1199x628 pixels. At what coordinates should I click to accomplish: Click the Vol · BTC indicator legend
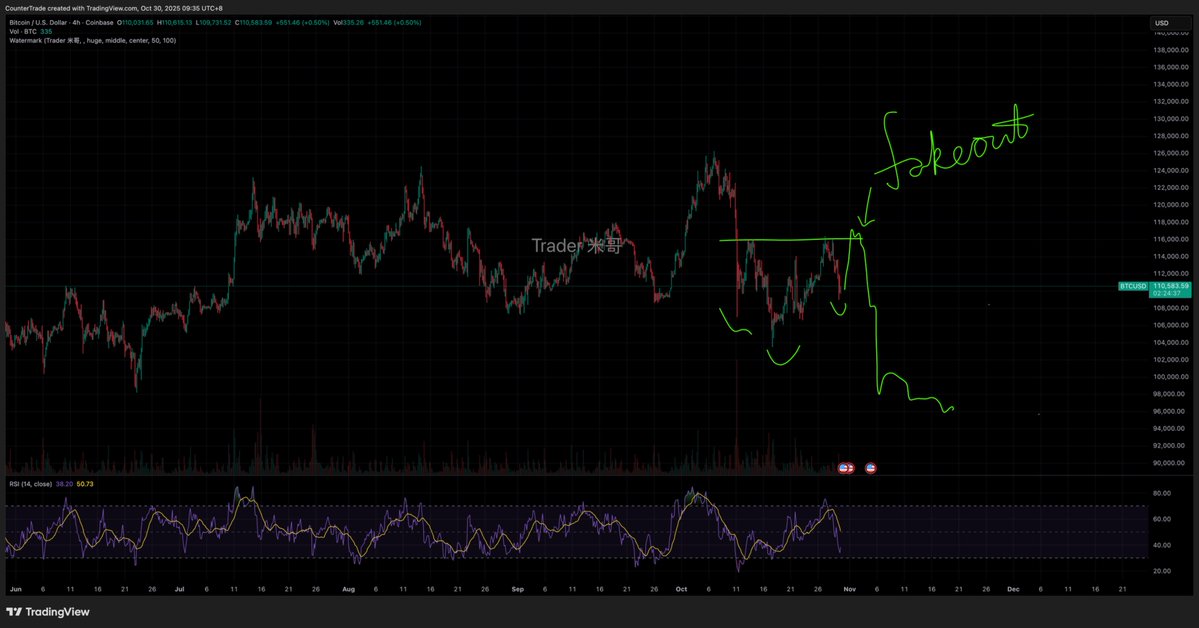[x=24, y=31]
